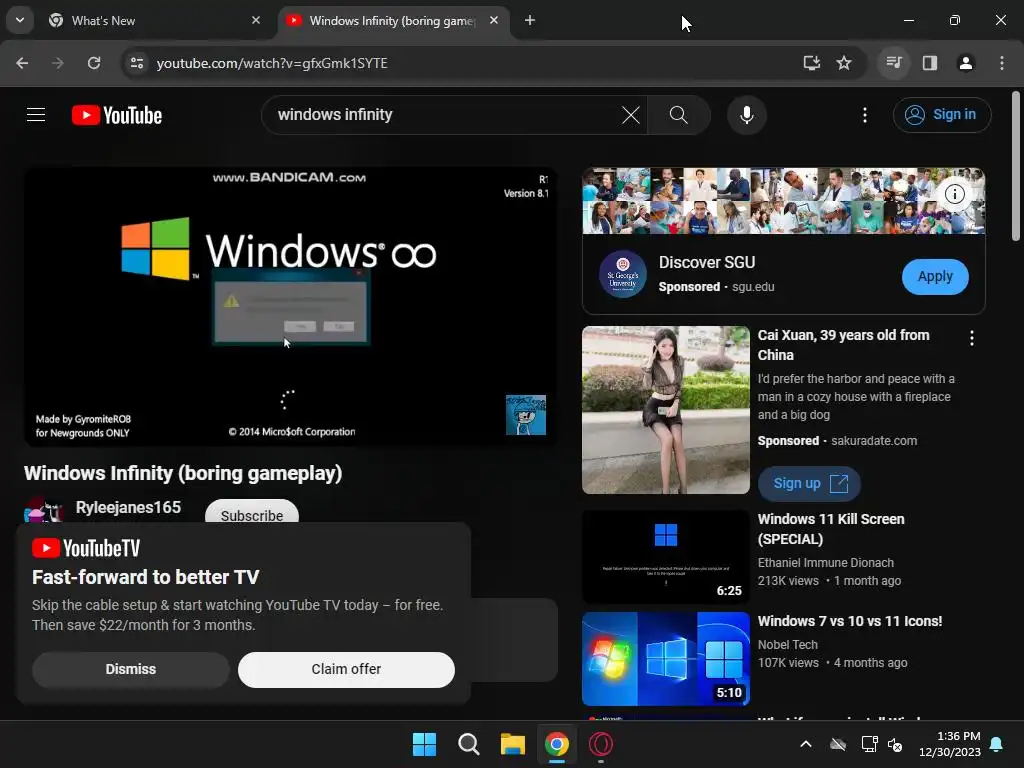Open the SGU ad banner image

tap(783, 201)
